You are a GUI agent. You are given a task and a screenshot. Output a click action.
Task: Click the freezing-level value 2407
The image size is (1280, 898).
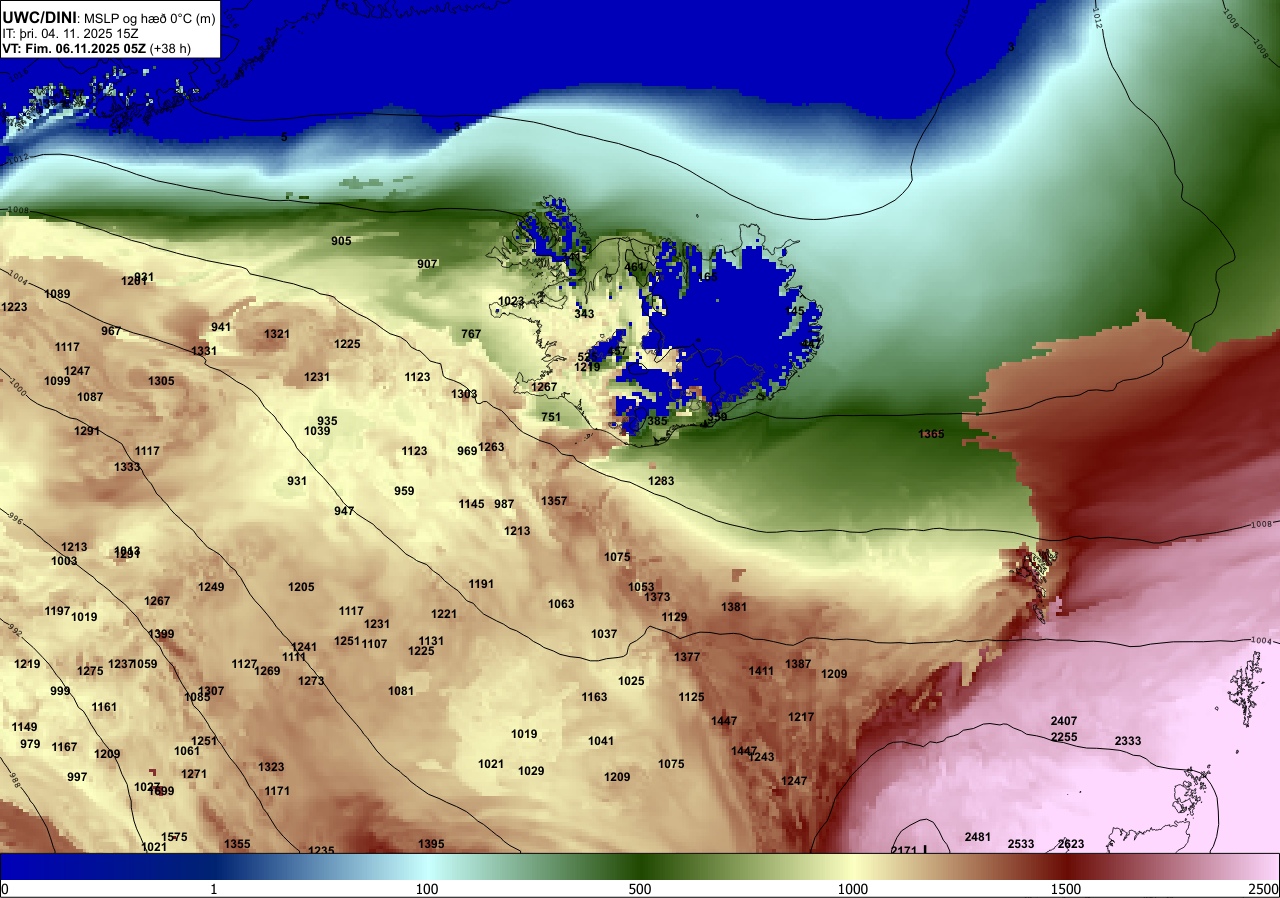pyautogui.click(x=1064, y=721)
